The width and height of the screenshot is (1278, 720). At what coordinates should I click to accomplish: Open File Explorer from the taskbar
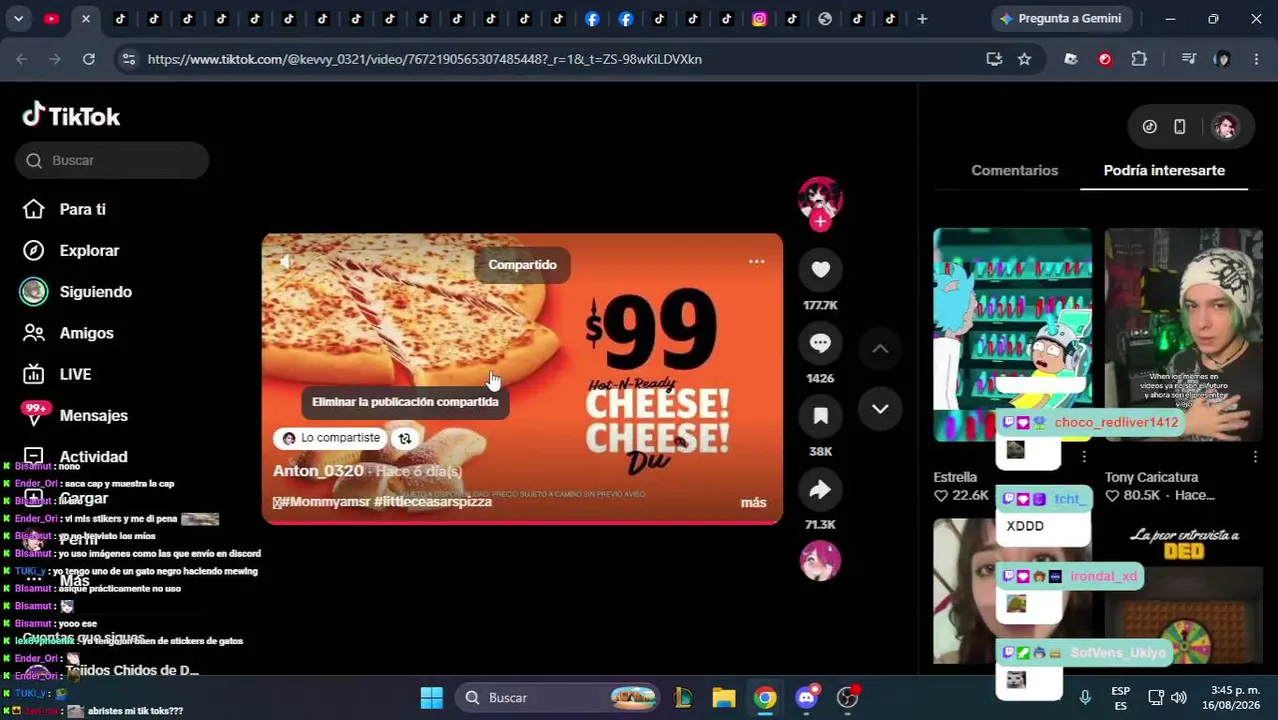point(723,697)
